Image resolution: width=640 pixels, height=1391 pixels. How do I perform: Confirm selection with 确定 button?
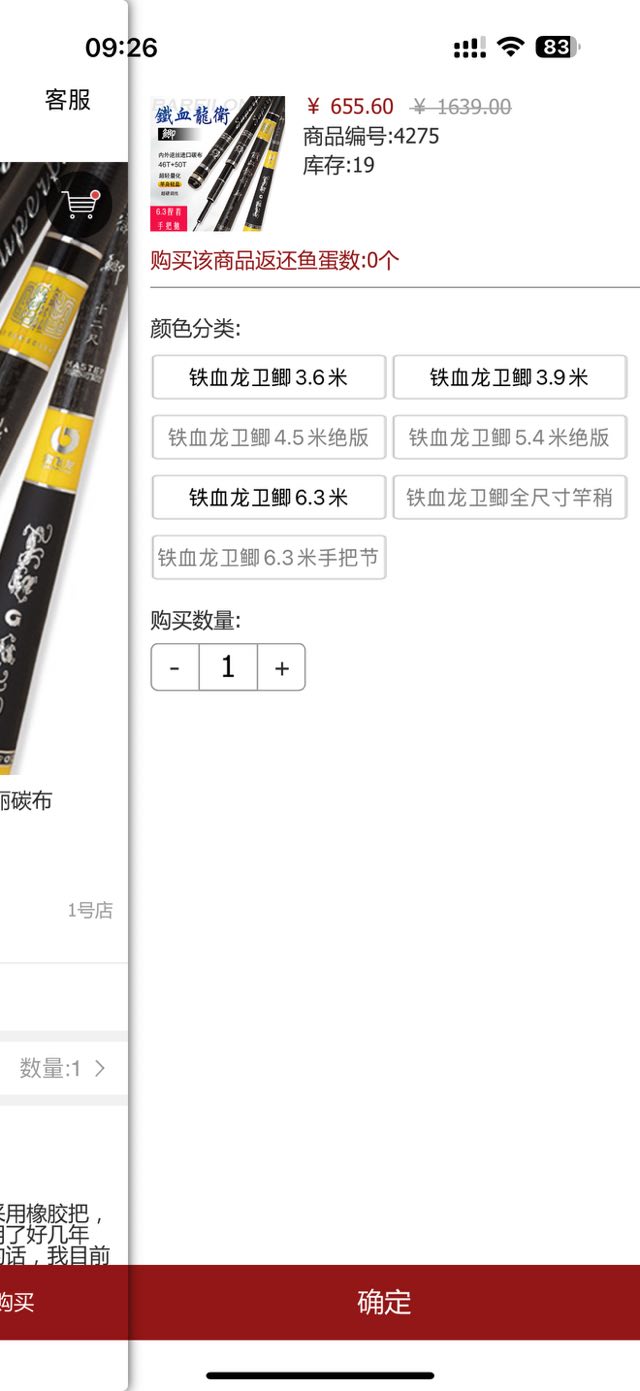click(x=384, y=1302)
